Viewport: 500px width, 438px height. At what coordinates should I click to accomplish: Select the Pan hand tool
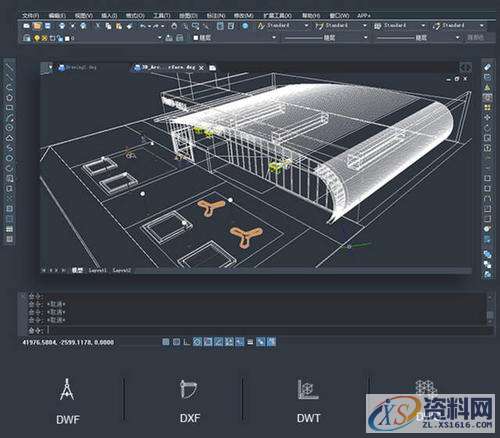(x=174, y=26)
